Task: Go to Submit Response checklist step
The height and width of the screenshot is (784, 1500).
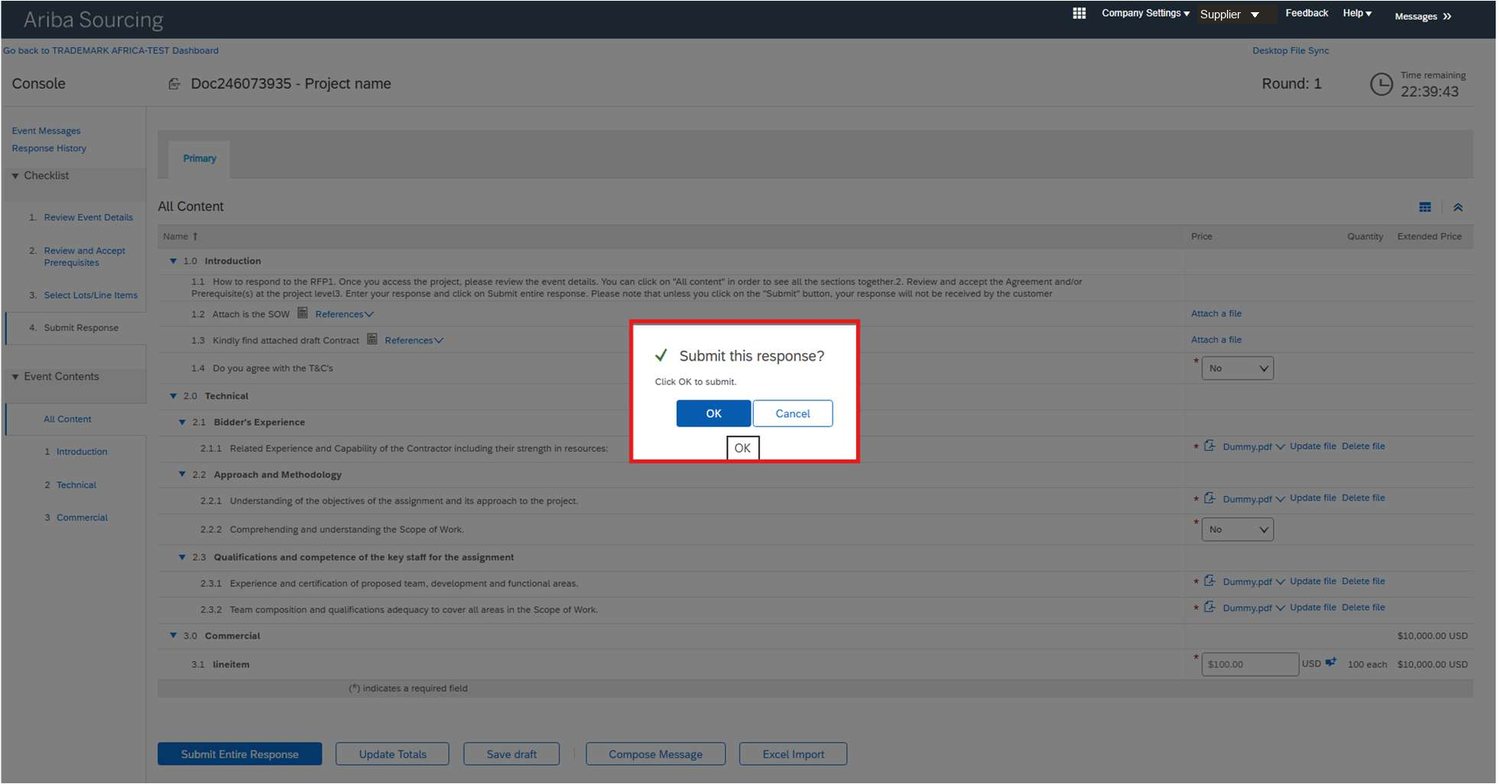Action: pos(81,328)
